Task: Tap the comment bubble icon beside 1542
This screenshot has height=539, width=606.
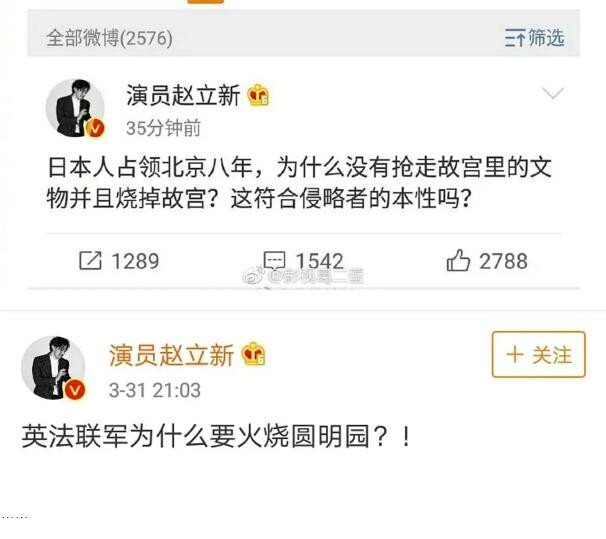Action: 274,260
